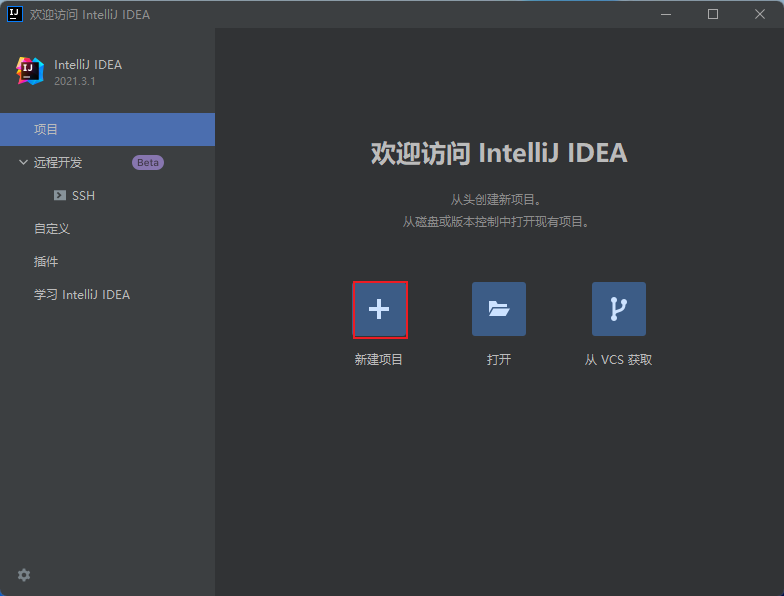Click the 打开 label
Image resolution: width=784 pixels, height=596 pixels.
coord(499,360)
